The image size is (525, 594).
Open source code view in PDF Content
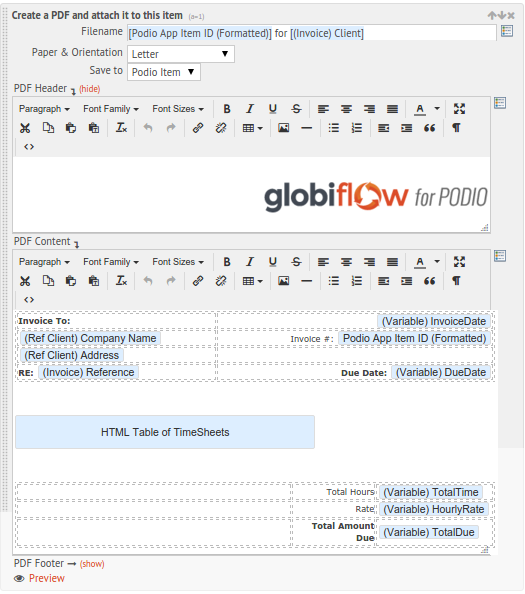pyautogui.click(x=29, y=300)
